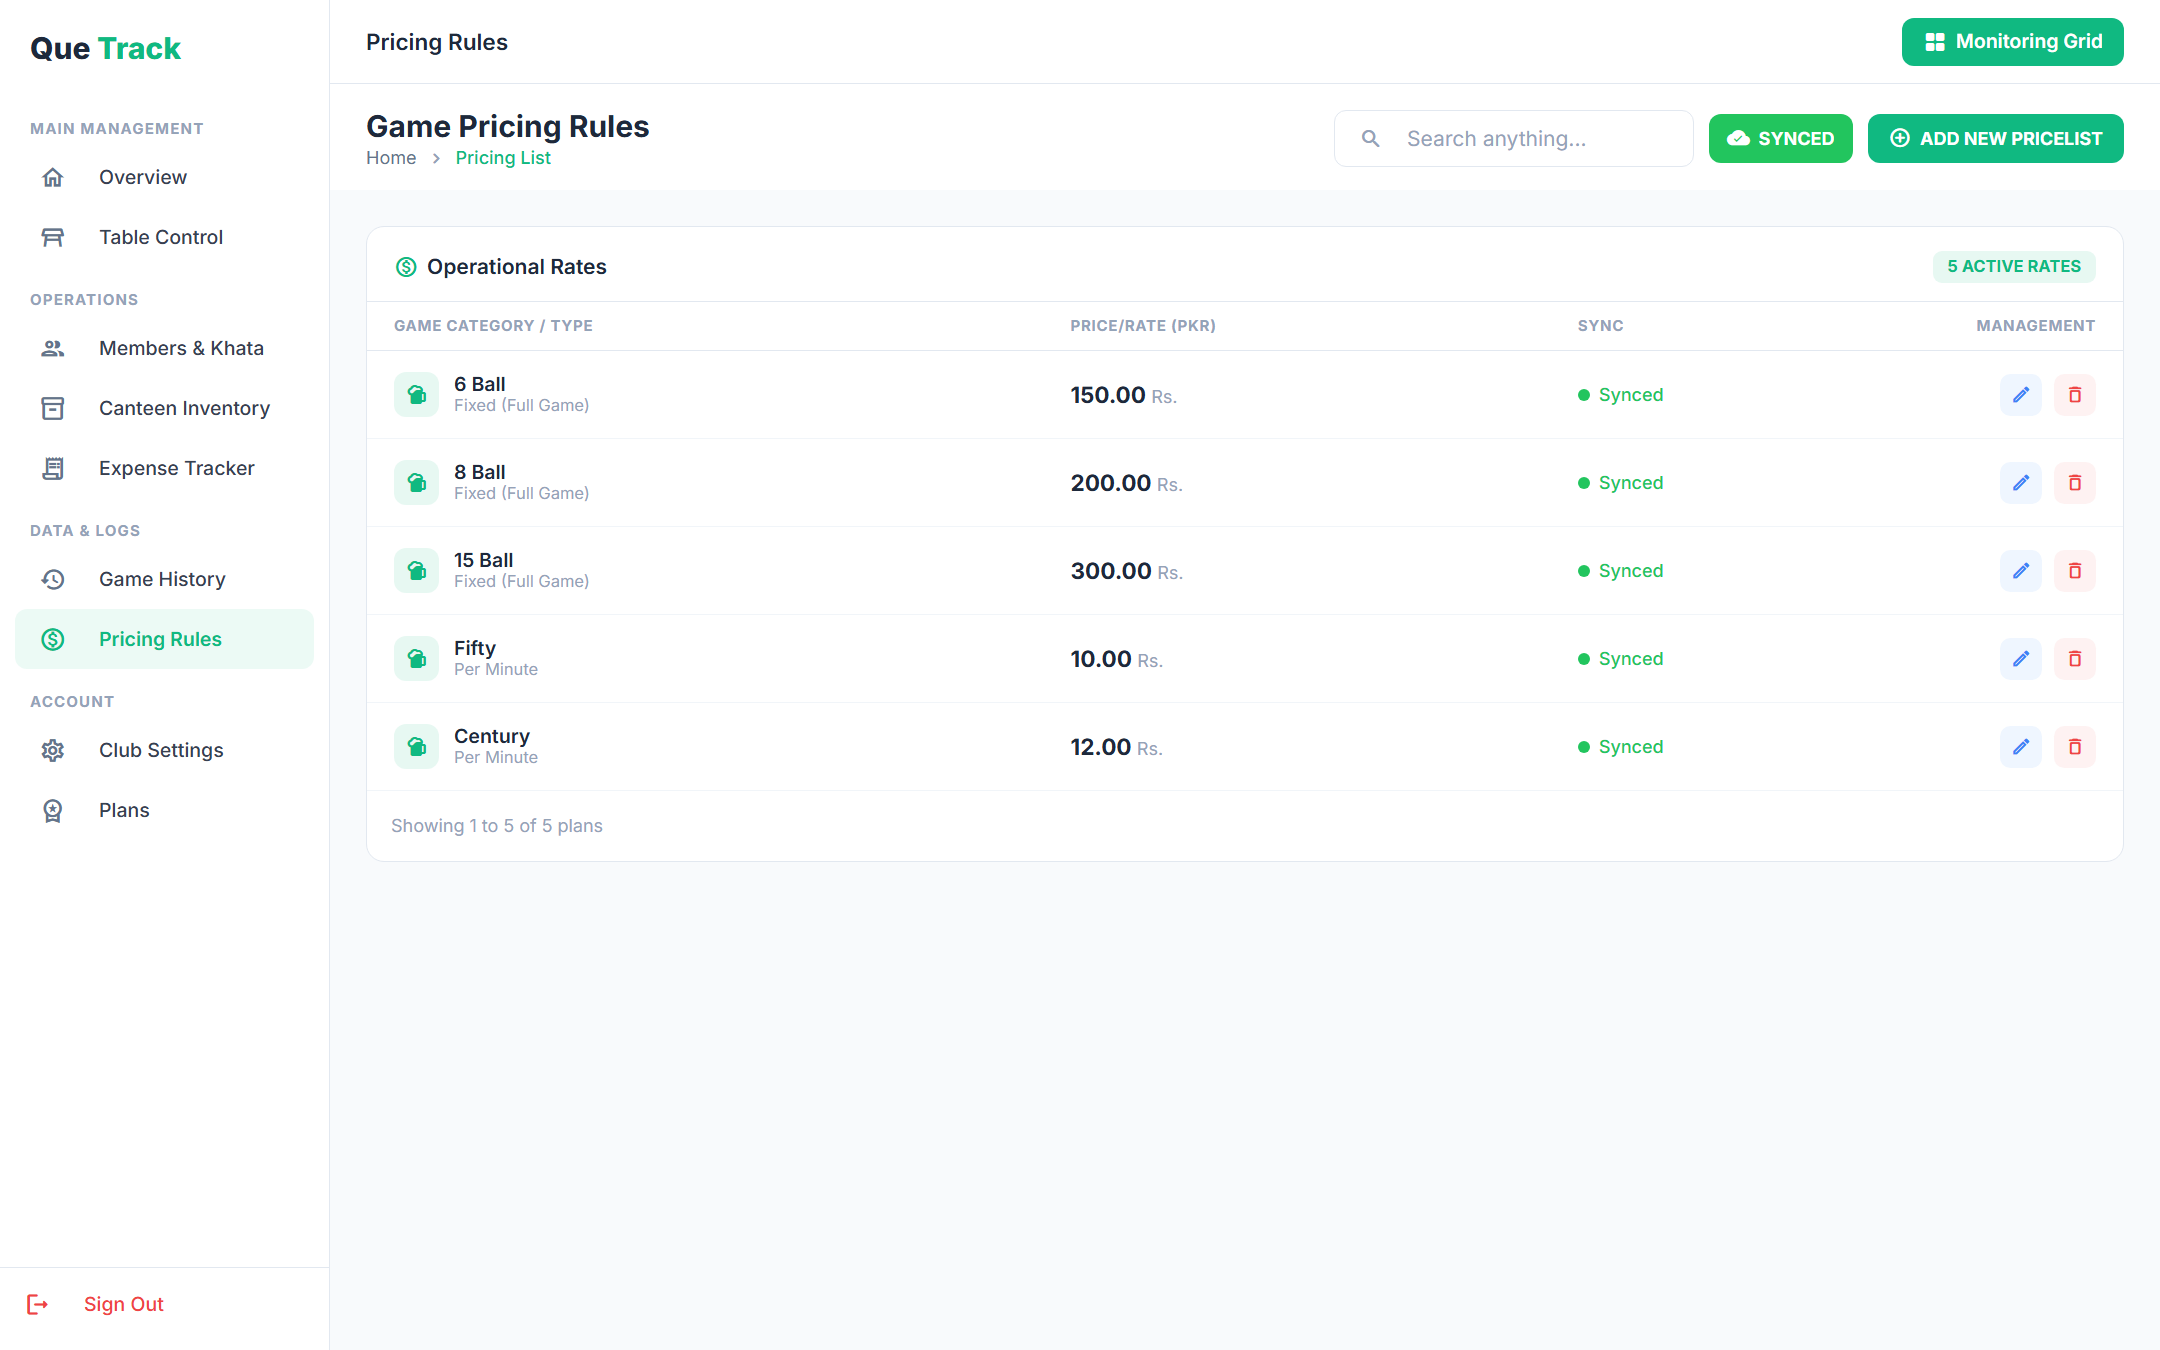Delete the 8 Ball rate
This screenshot has width=2160, height=1350.
2075,483
